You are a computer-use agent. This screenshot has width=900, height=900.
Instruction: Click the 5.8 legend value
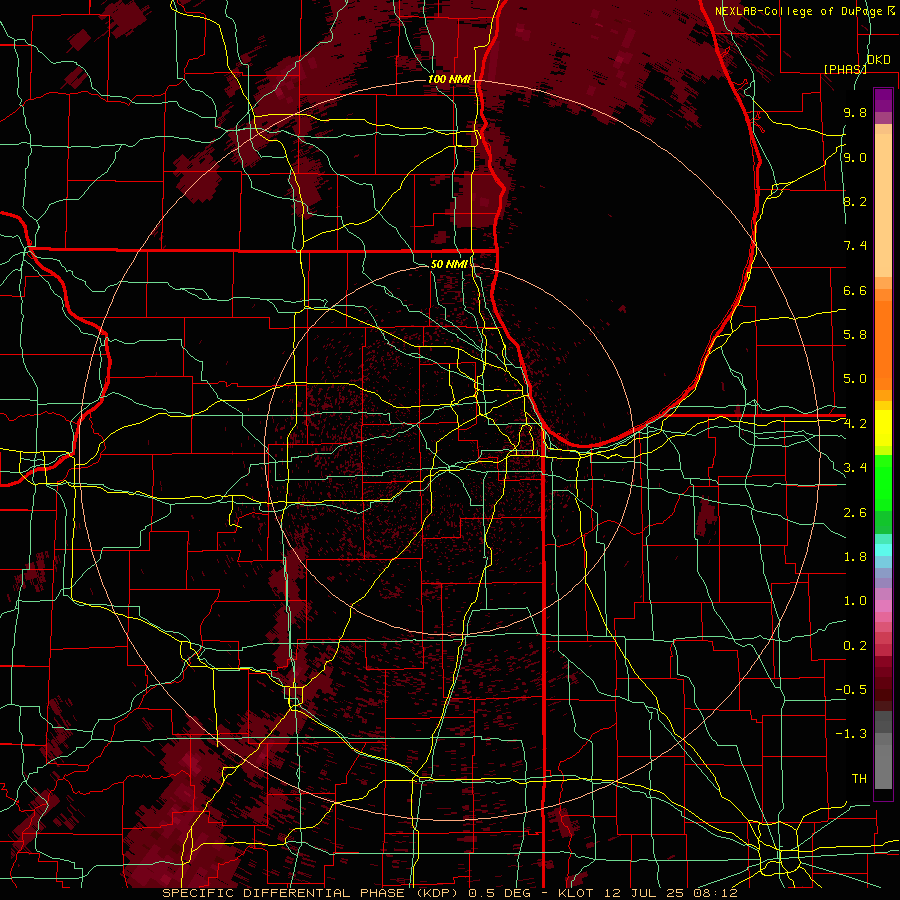click(855, 335)
